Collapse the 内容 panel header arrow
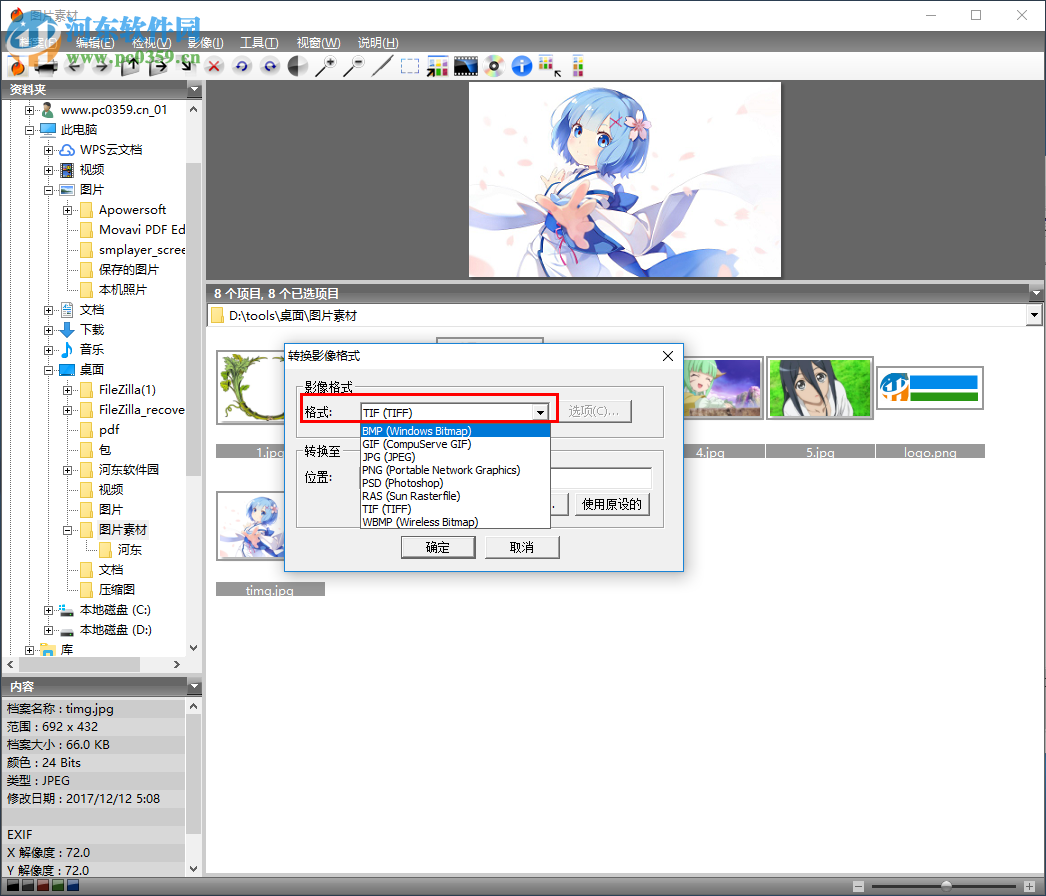Viewport: 1046px width, 896px height. (195, 687)
